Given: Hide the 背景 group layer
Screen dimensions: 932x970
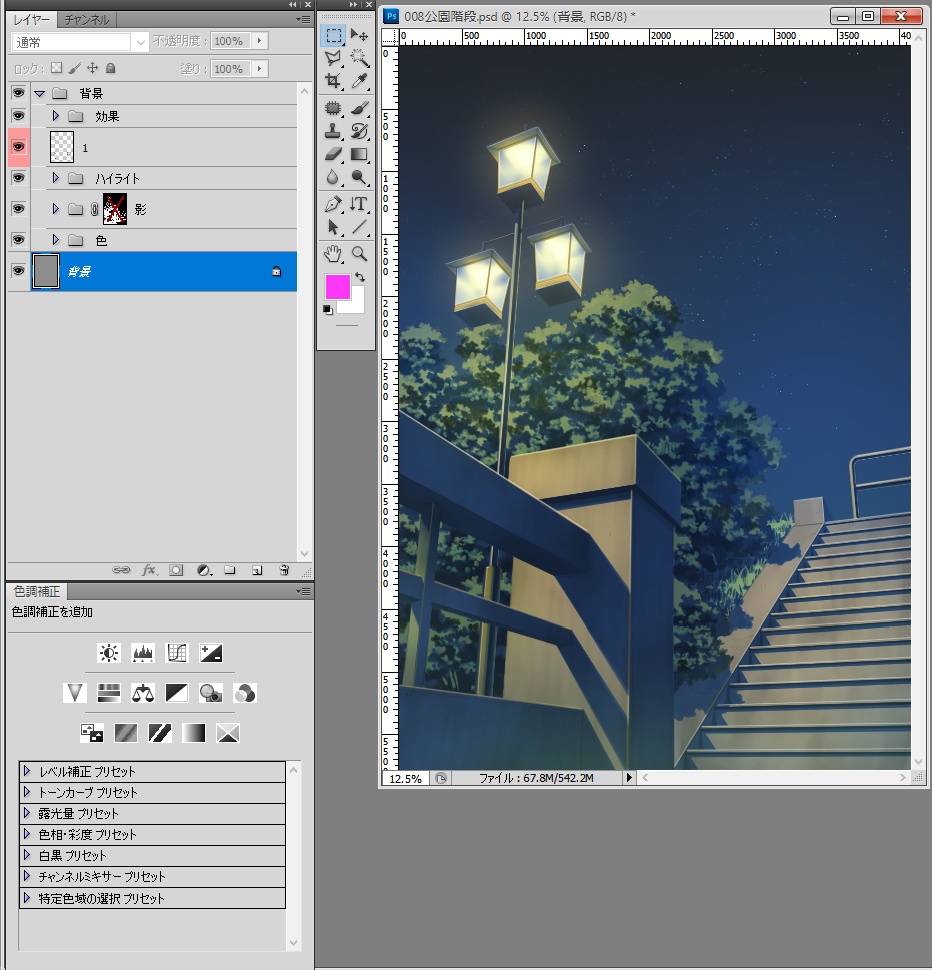Looking at the screenshot, I should pos(19,93).
